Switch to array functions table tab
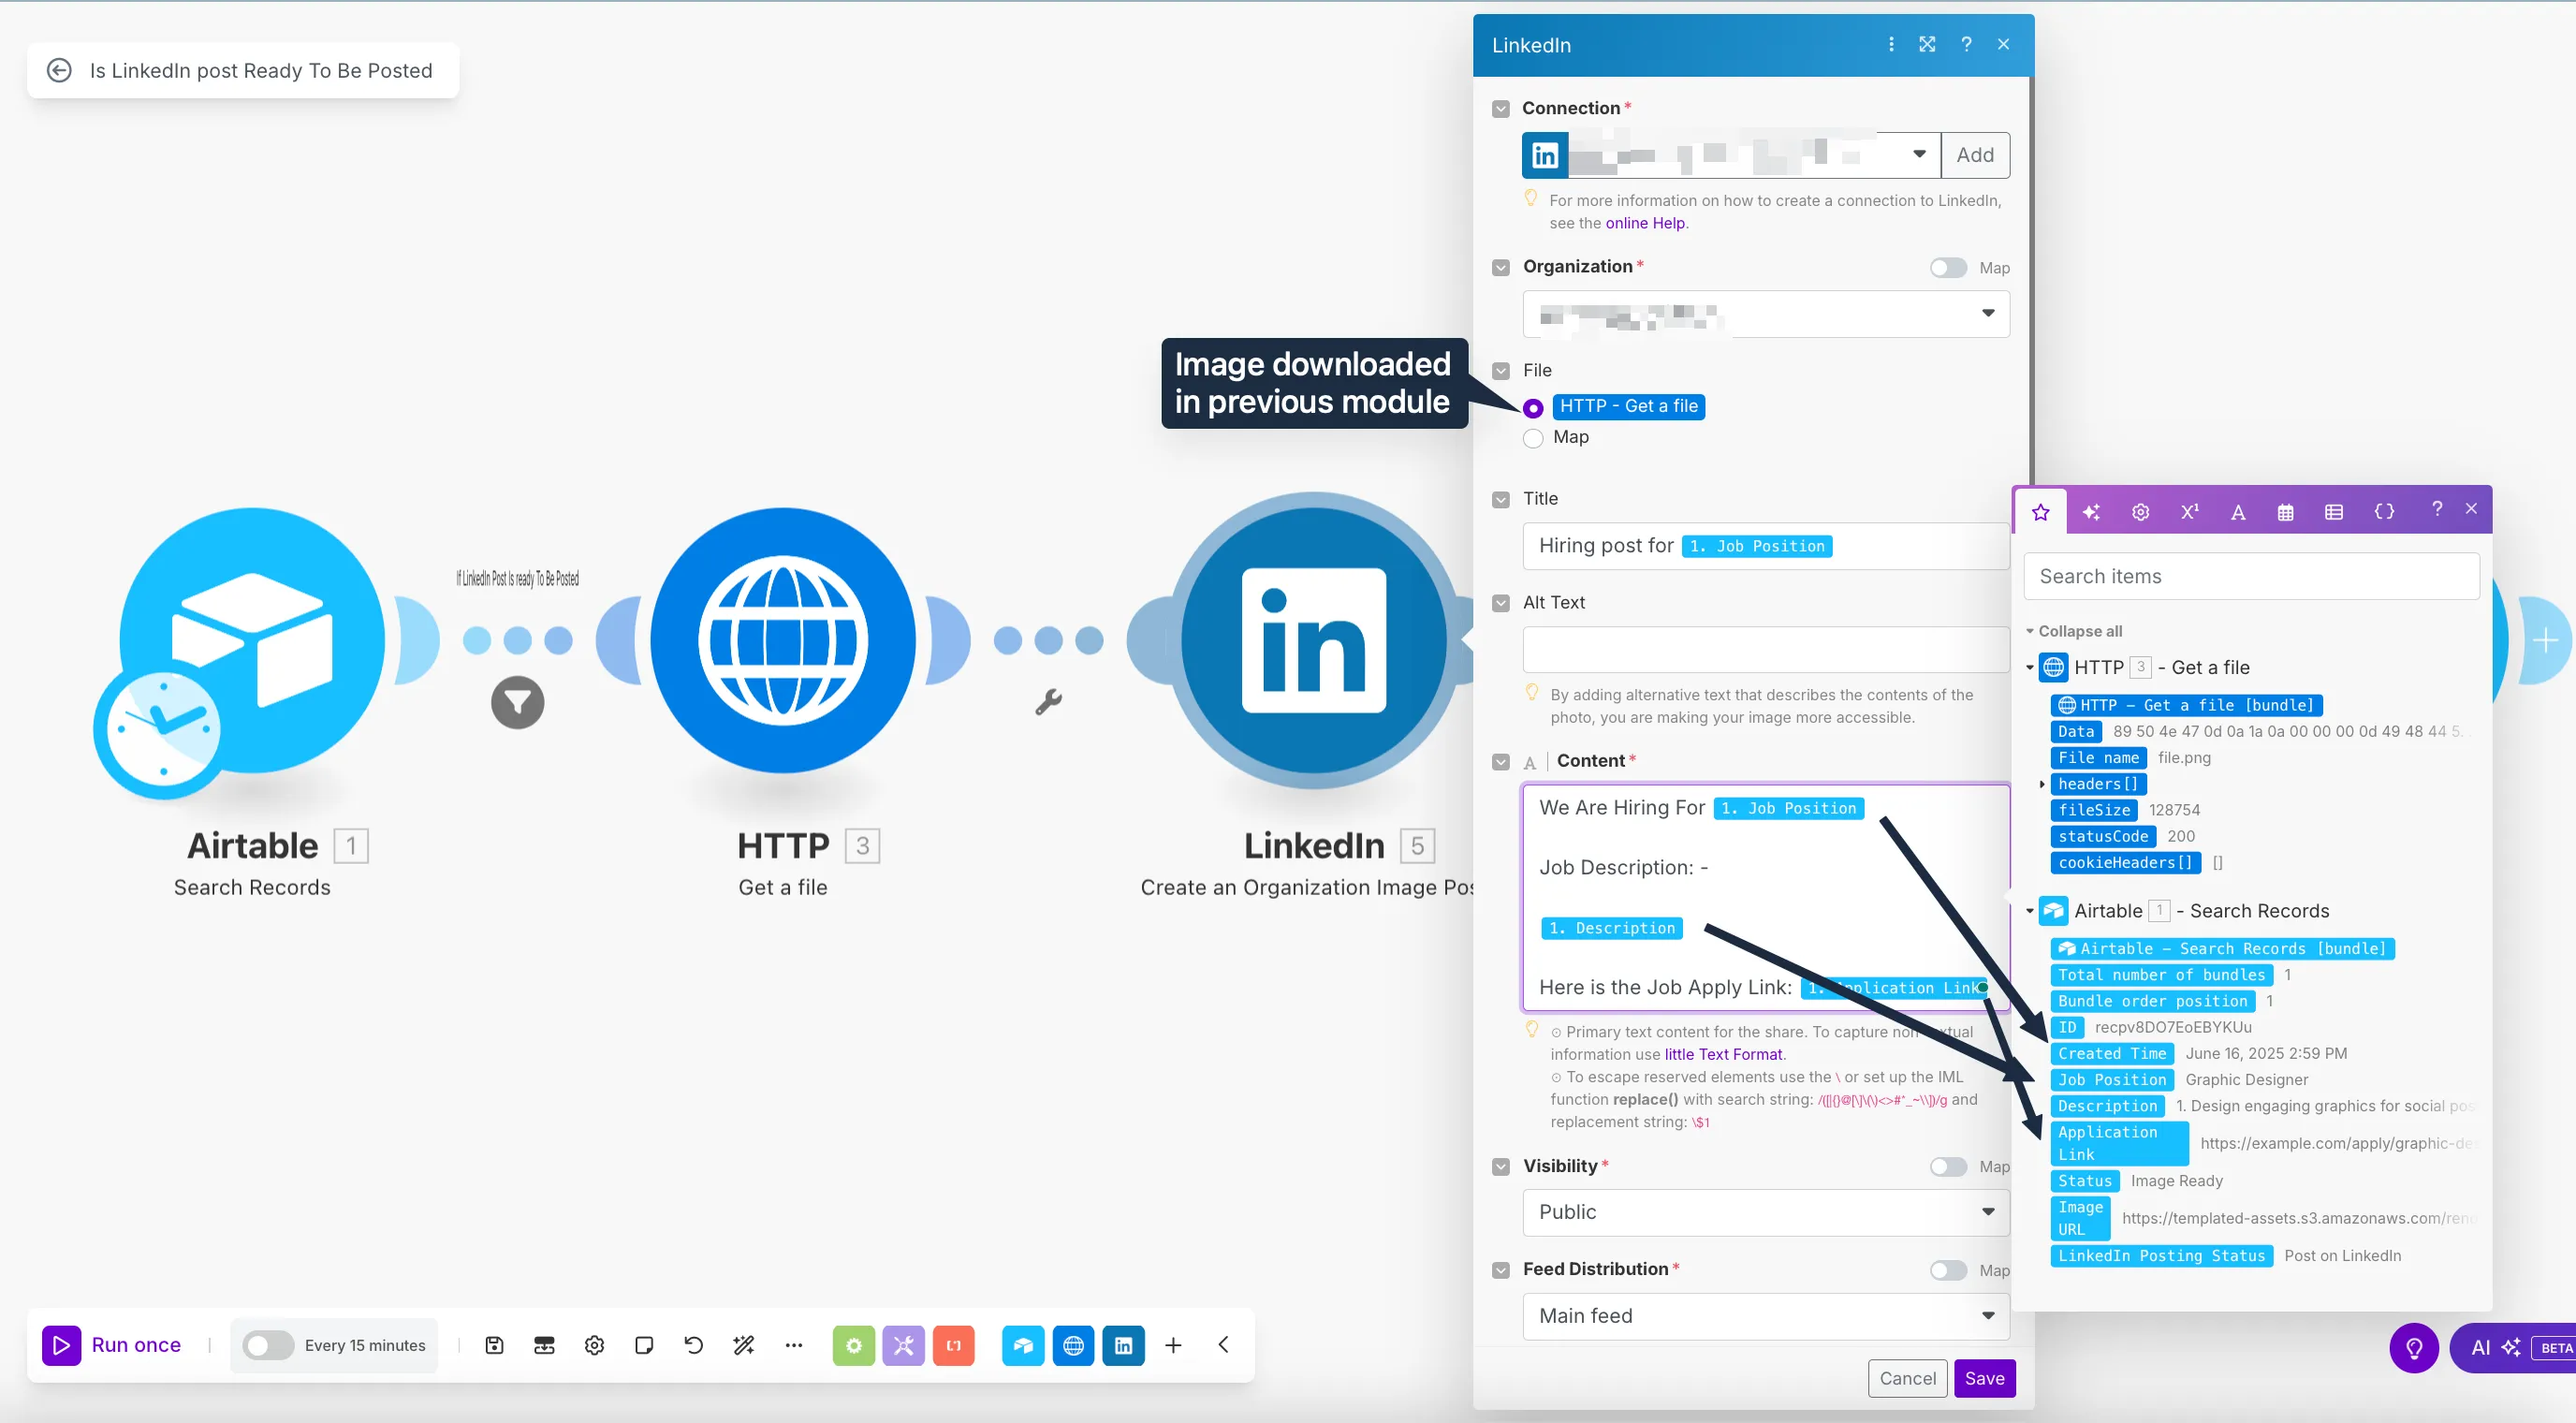This screenshot has width=2576, height=1423. point(2333,511)
